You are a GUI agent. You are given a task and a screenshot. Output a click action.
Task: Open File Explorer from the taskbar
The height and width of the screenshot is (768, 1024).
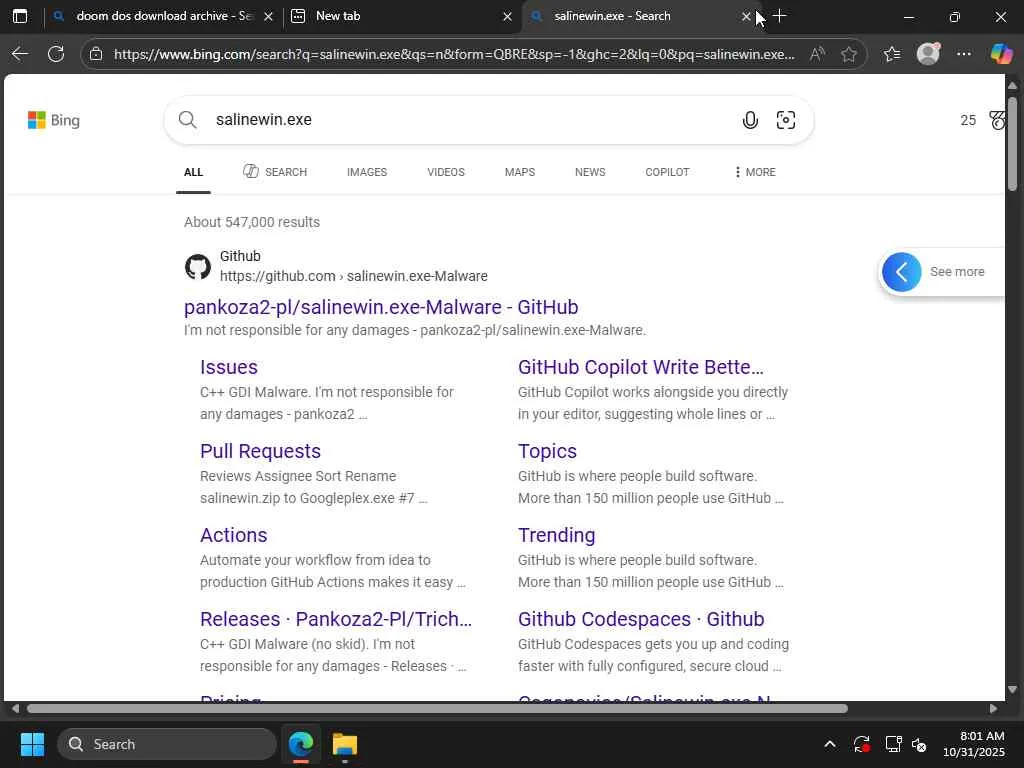pyautogui.click(x=345, y=744)
